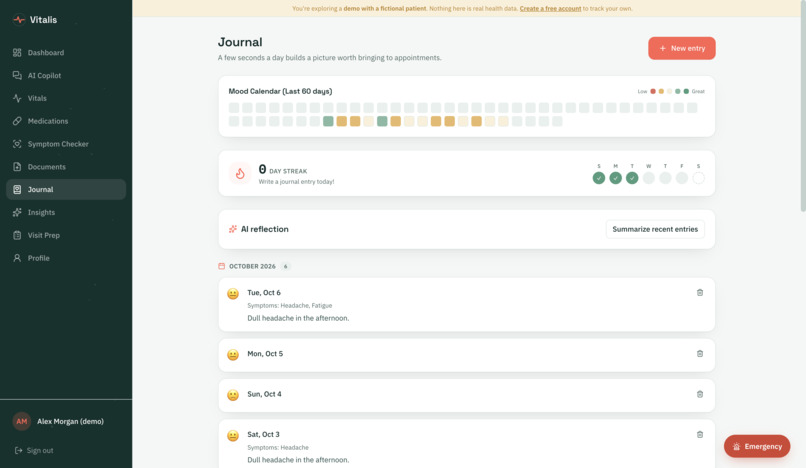This screenshot has height=468, width=806.
Task: Click the Journal notebook icon in sidebar
Action: [x=17, y=189]
